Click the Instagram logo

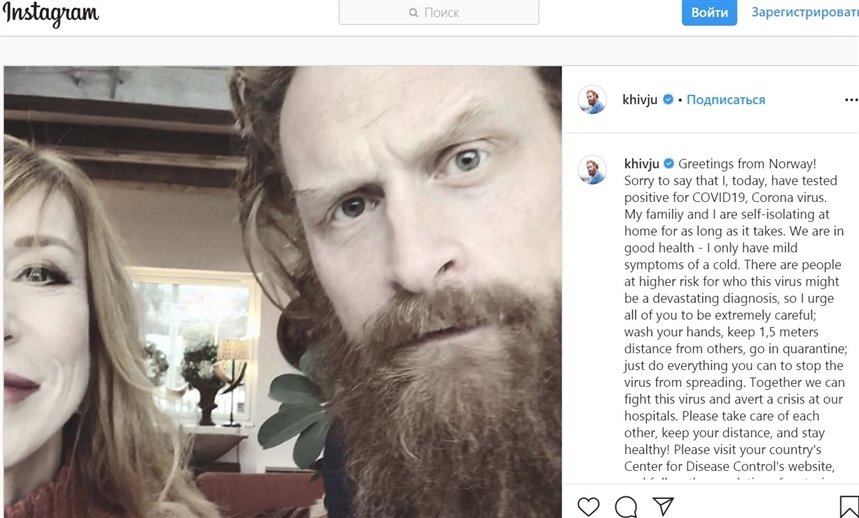click(50, 14)
